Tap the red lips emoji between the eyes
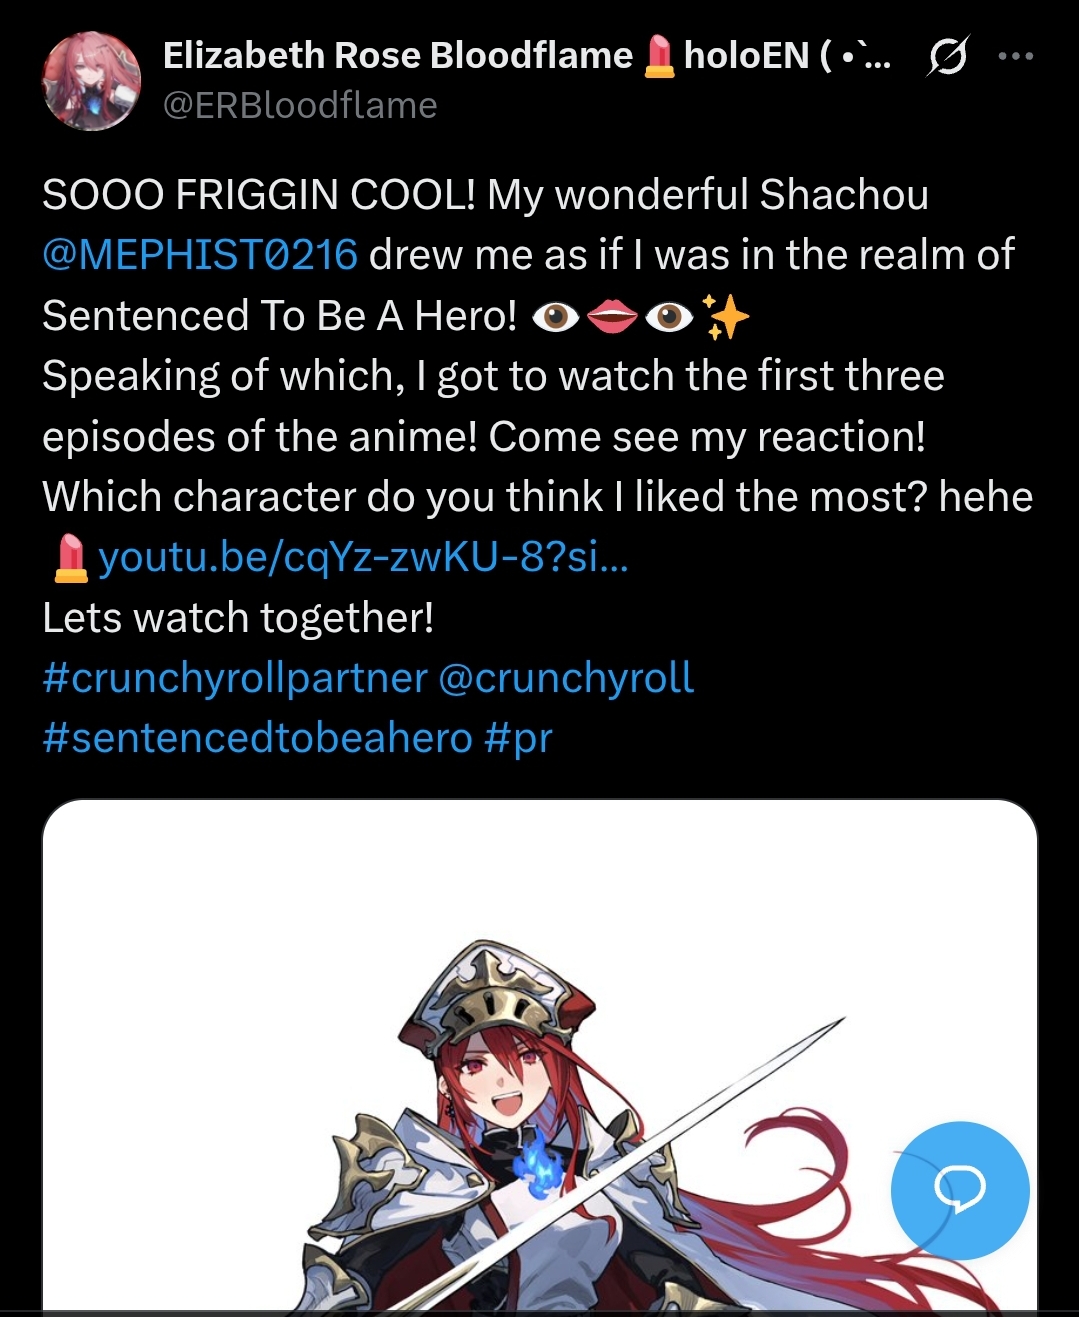Viewport: 1079px width, 1317px height. point(612,317)
